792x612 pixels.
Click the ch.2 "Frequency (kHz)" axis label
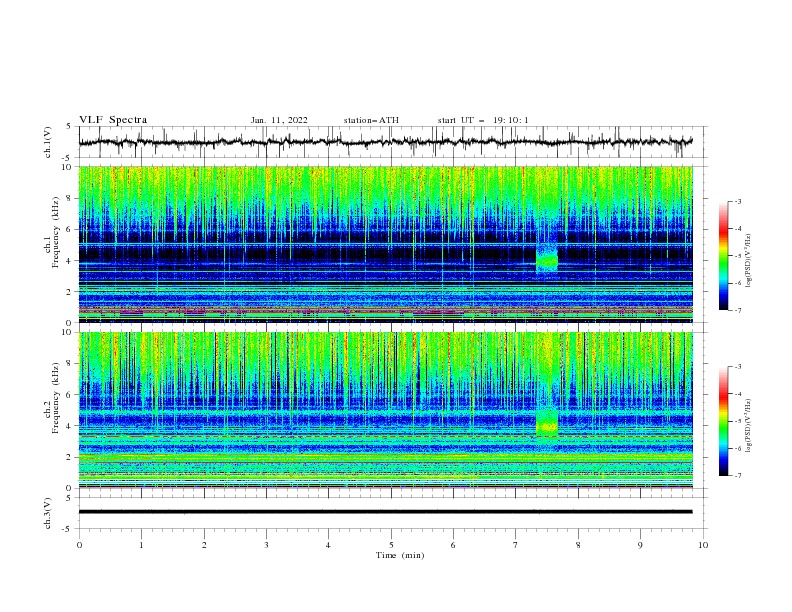(55, 398)
